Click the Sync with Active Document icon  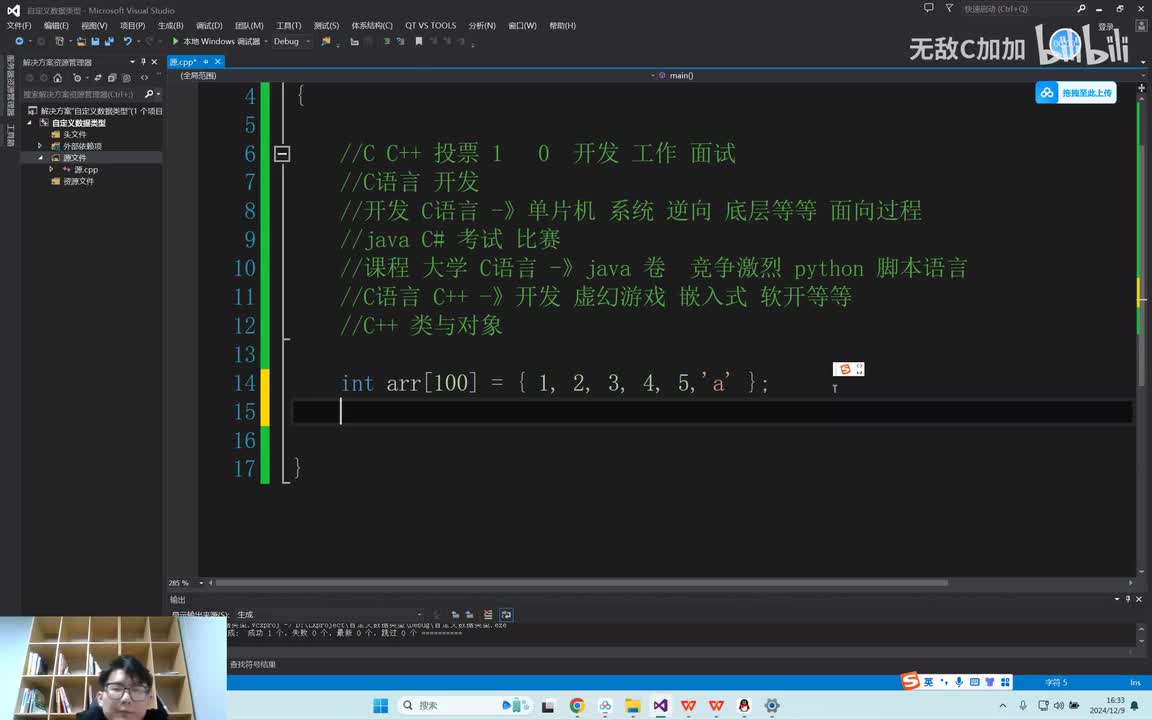click(x=98, y=78)
